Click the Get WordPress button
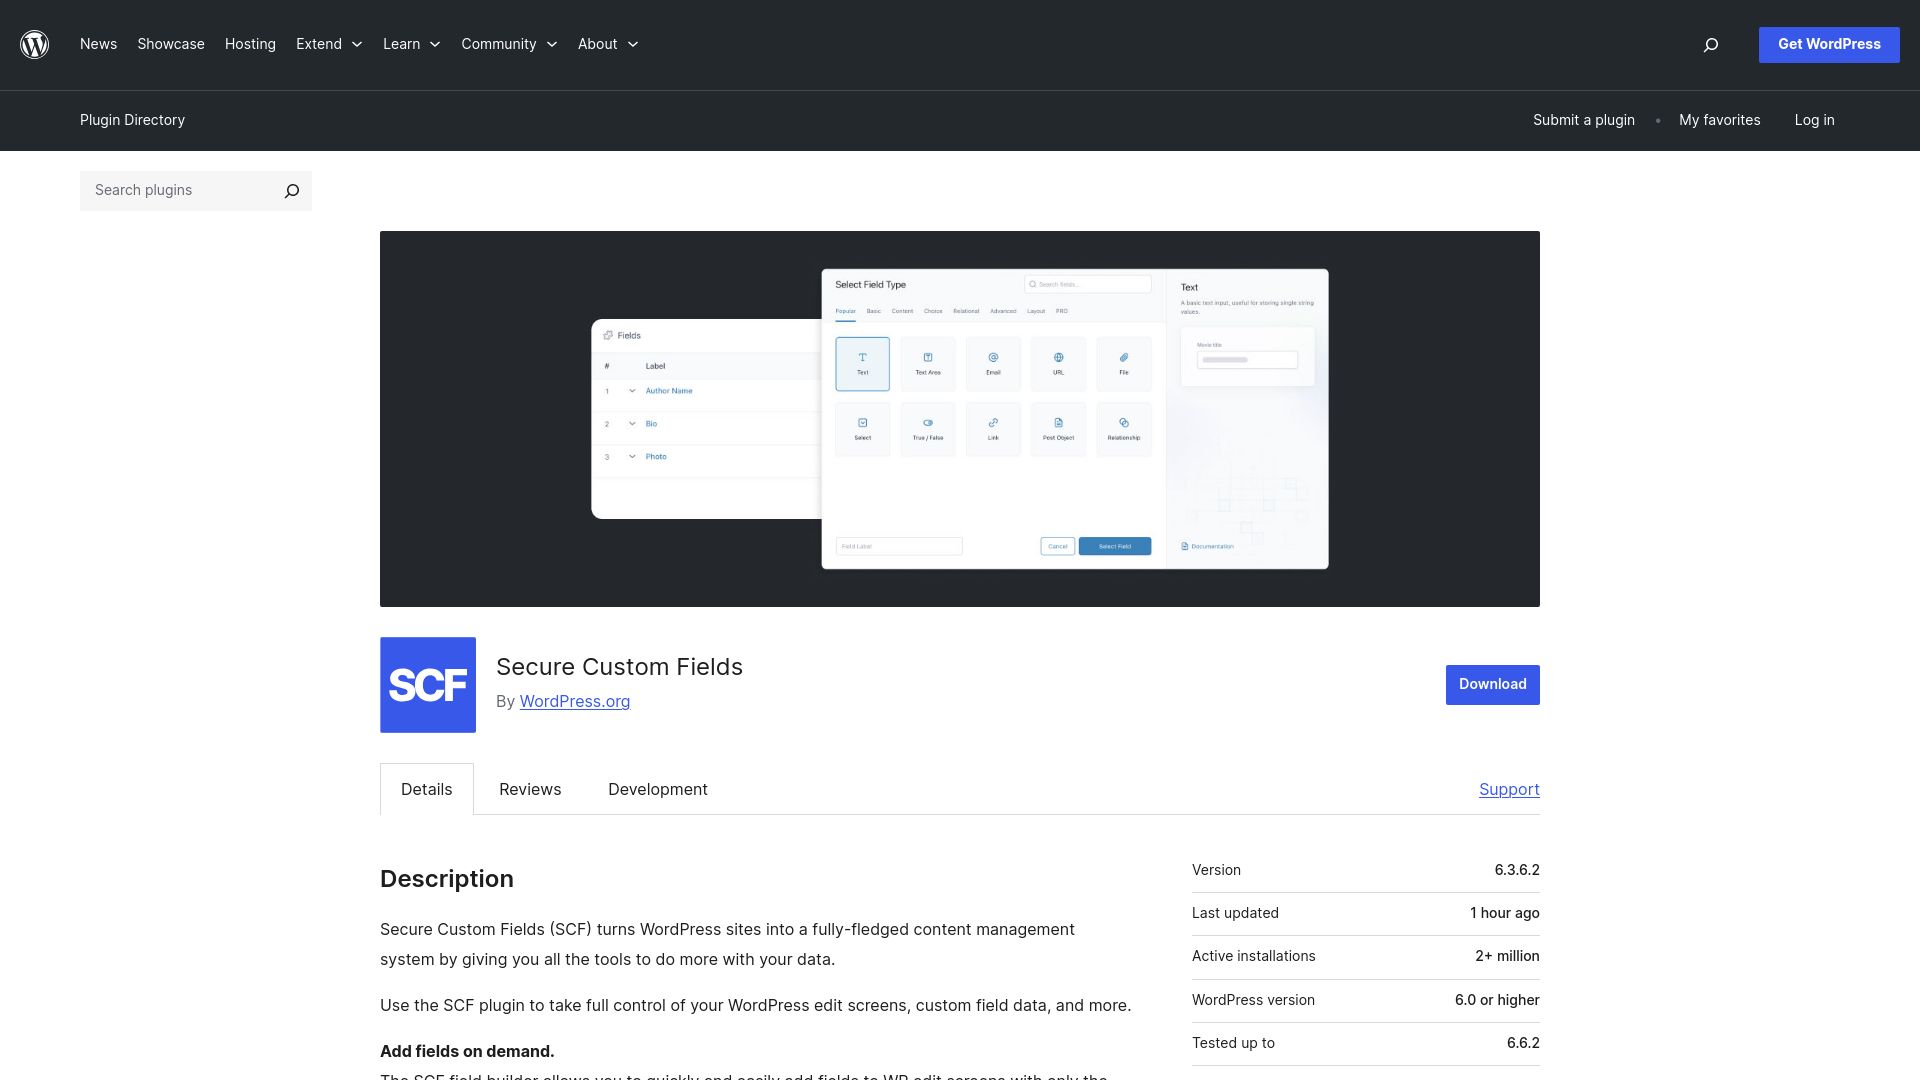 click(1829, 45)
